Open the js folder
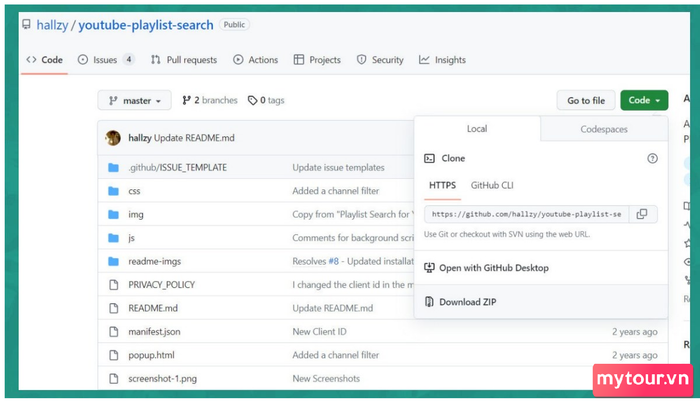The height and width of the screenshot is (405, 700). point(131,238)
